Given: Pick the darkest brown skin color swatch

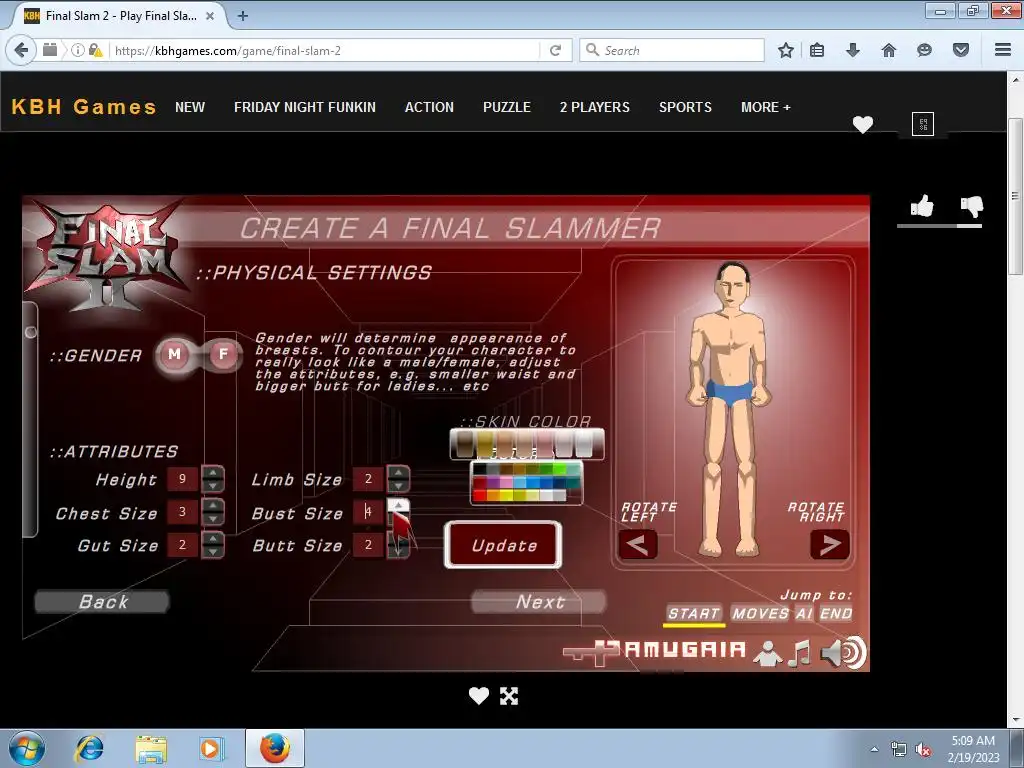Looking at the screenshot, I should point(464,444).
